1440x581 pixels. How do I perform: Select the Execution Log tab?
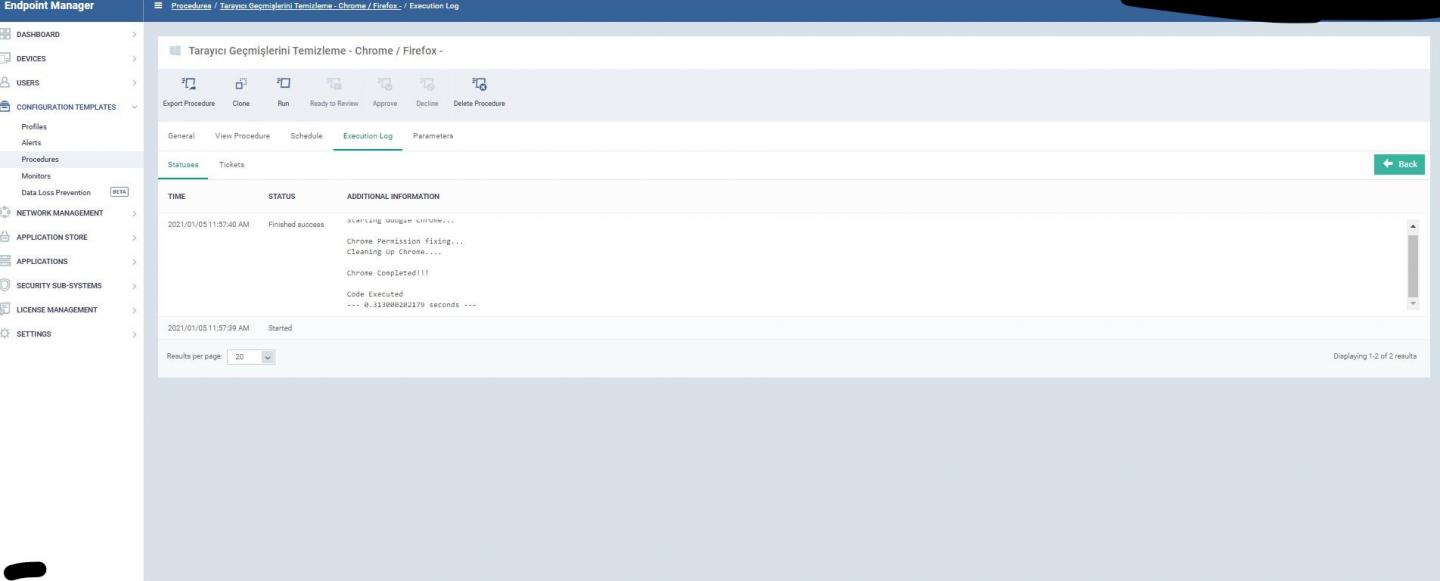[368, 136]
